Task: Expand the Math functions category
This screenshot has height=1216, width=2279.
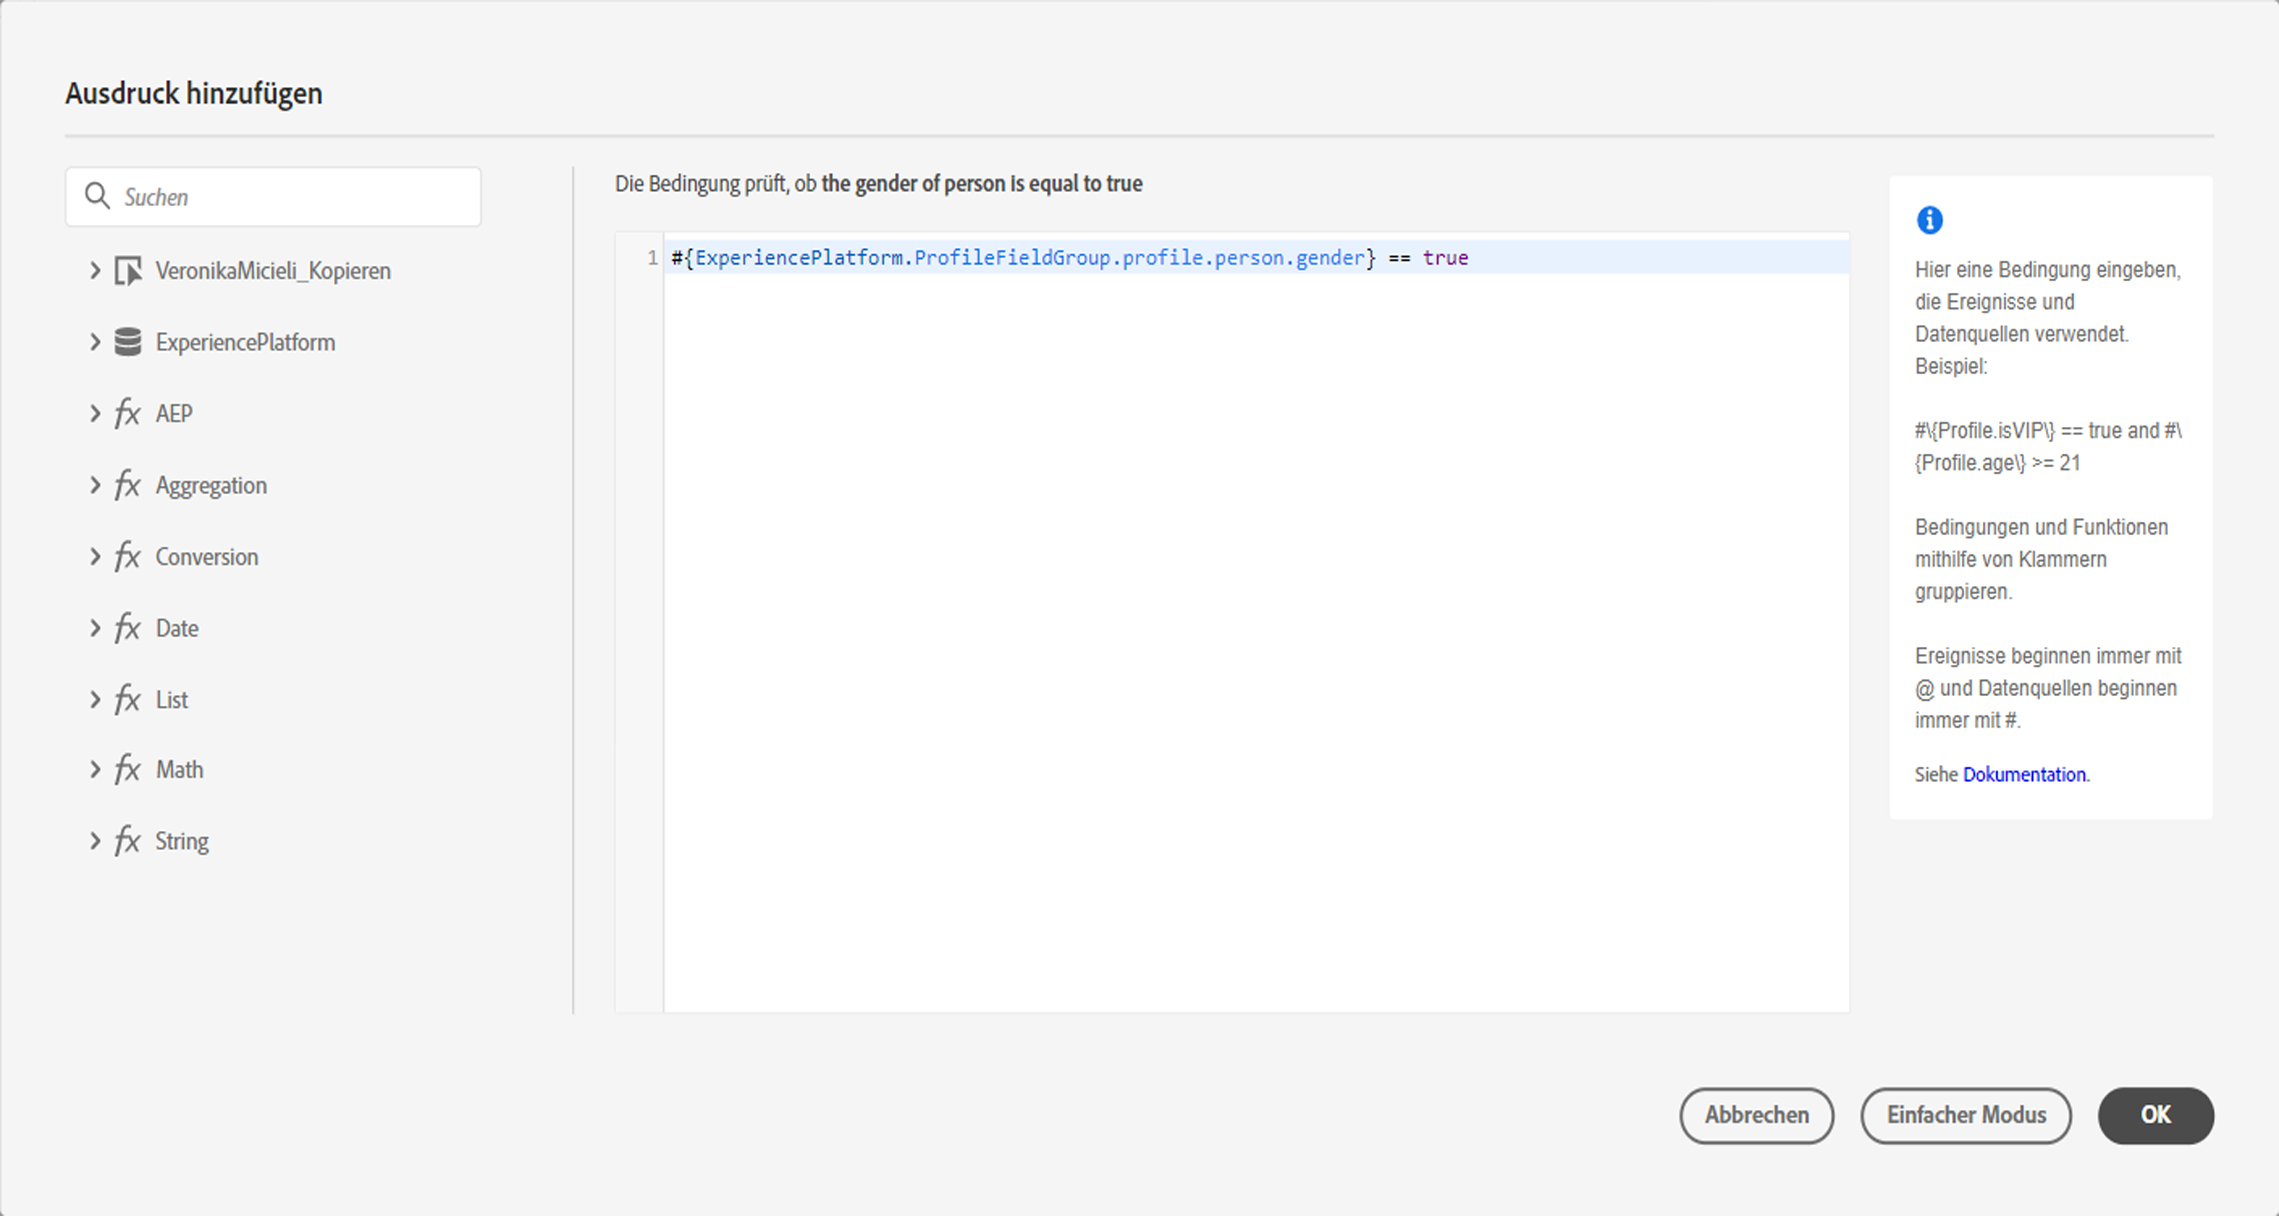Action: [95, 770]
